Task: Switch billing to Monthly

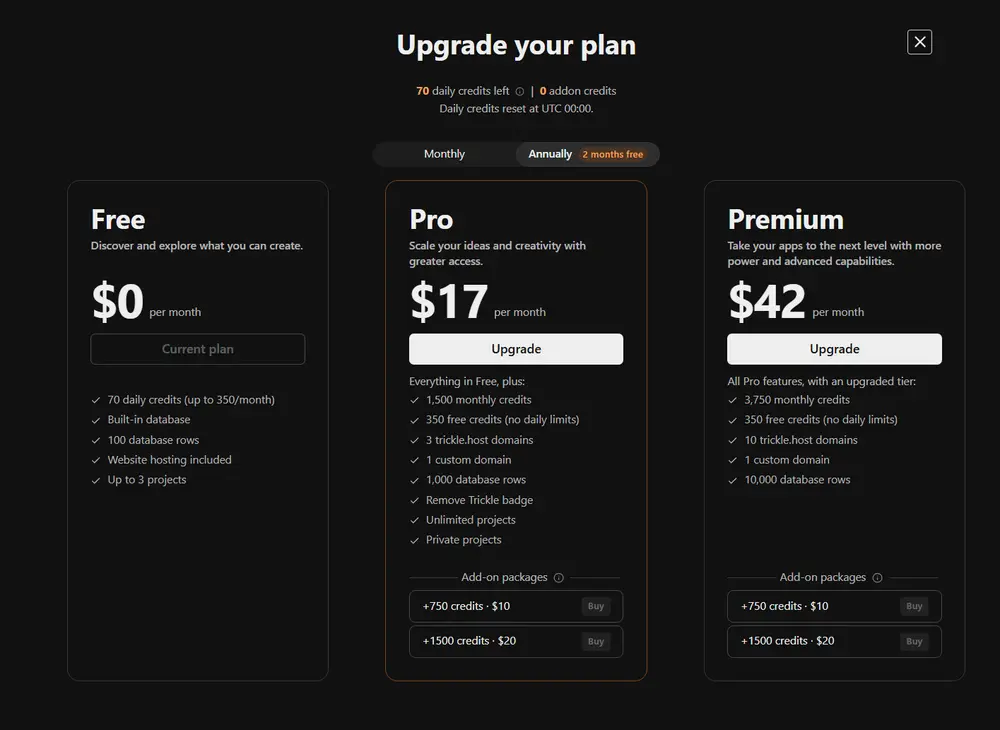Action: click(444, 154)
